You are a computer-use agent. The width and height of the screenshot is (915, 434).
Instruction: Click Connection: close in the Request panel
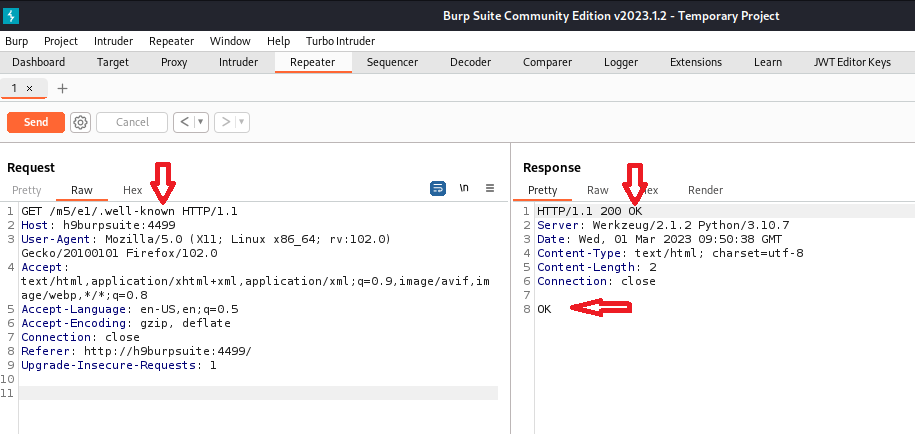(81, 337)
